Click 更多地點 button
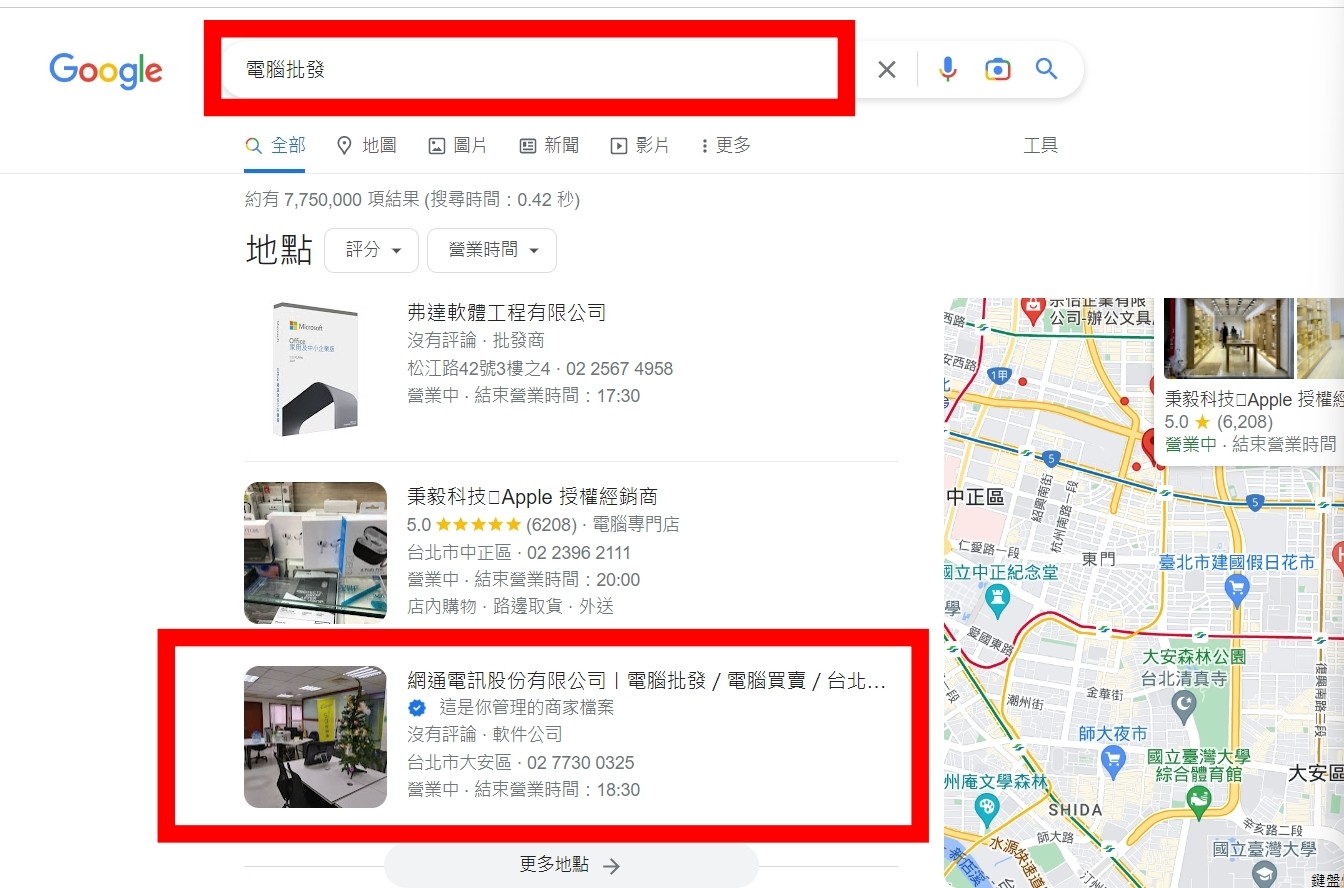The height and width of the screenshot is (888, 1344). 571,865
